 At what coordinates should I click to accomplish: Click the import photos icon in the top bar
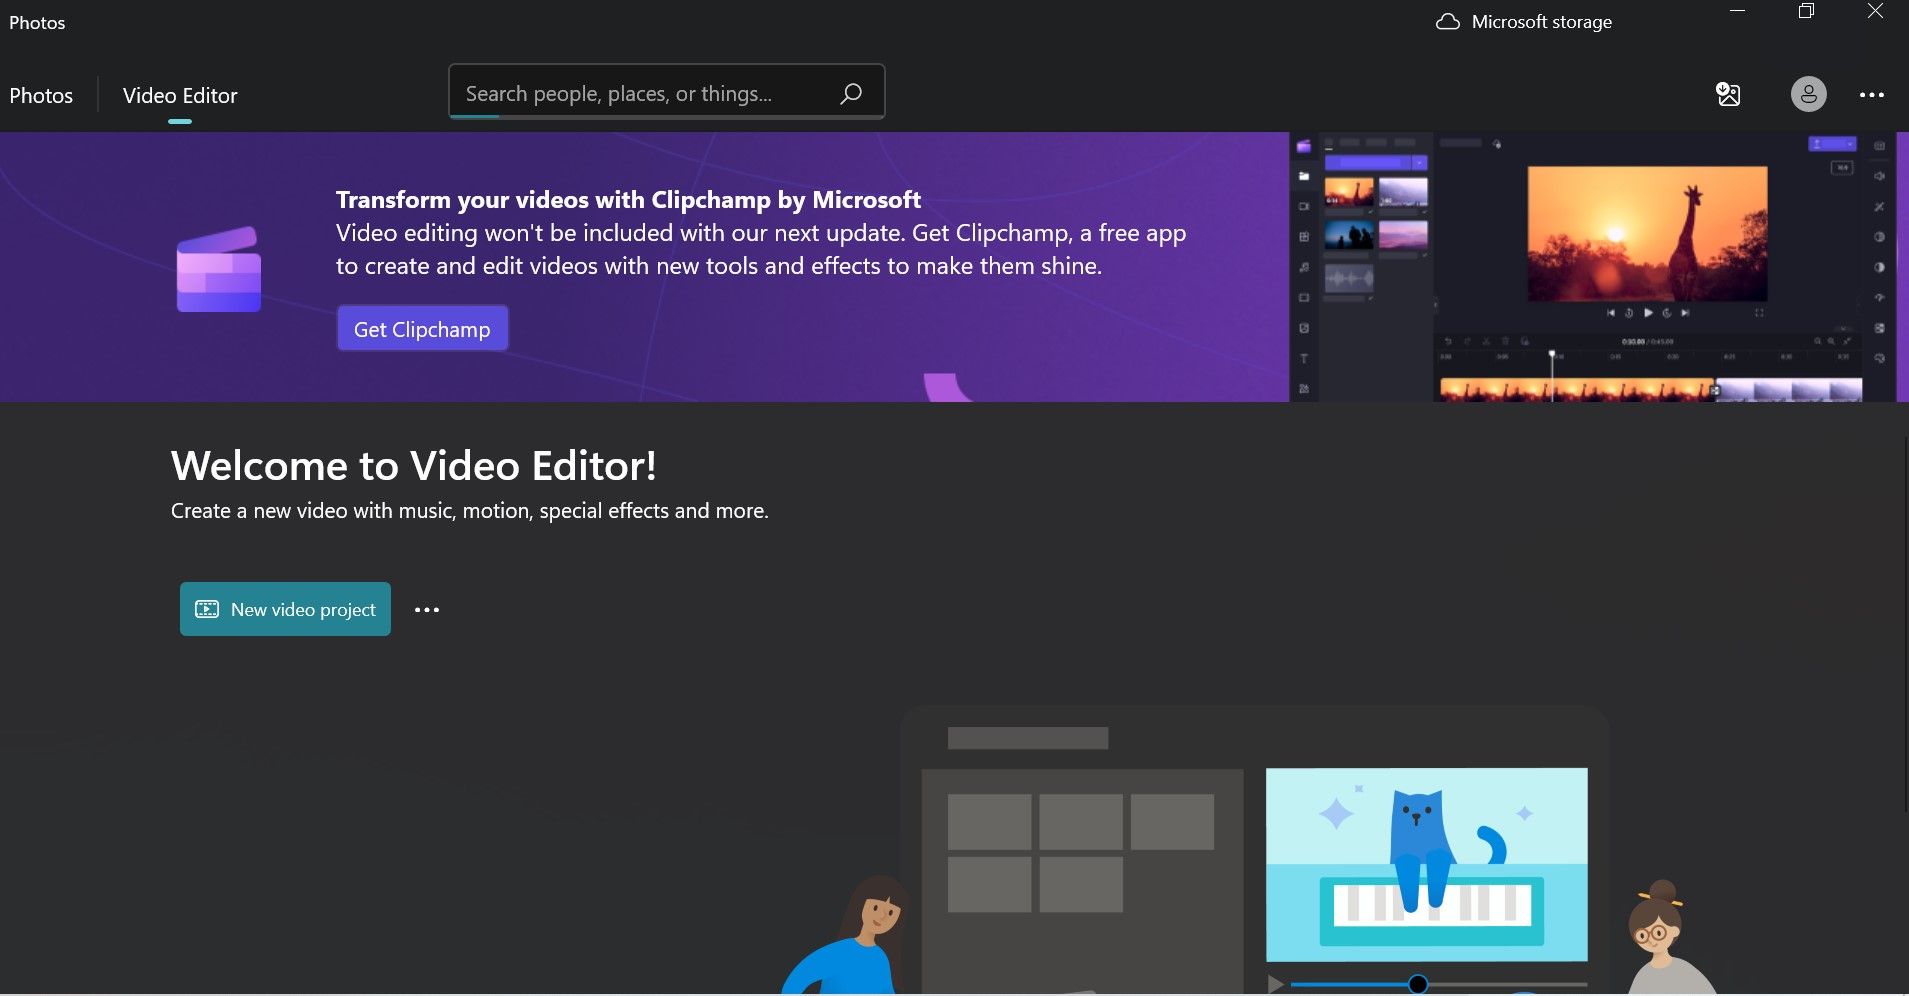coord(1729,94)
